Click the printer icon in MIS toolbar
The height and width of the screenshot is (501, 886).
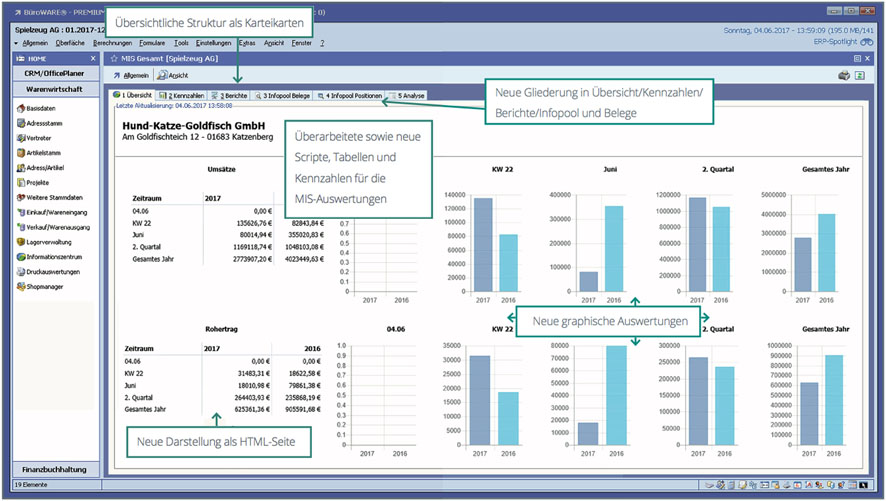[843, 75]
